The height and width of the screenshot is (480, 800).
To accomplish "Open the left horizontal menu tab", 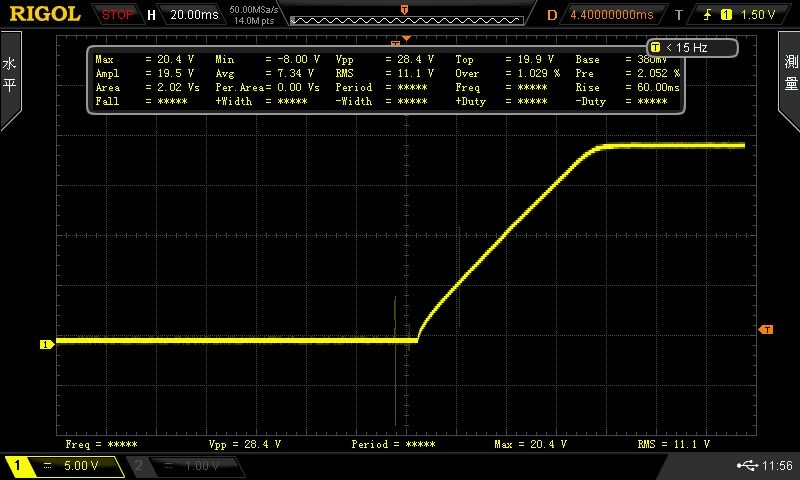I will 10,79.
